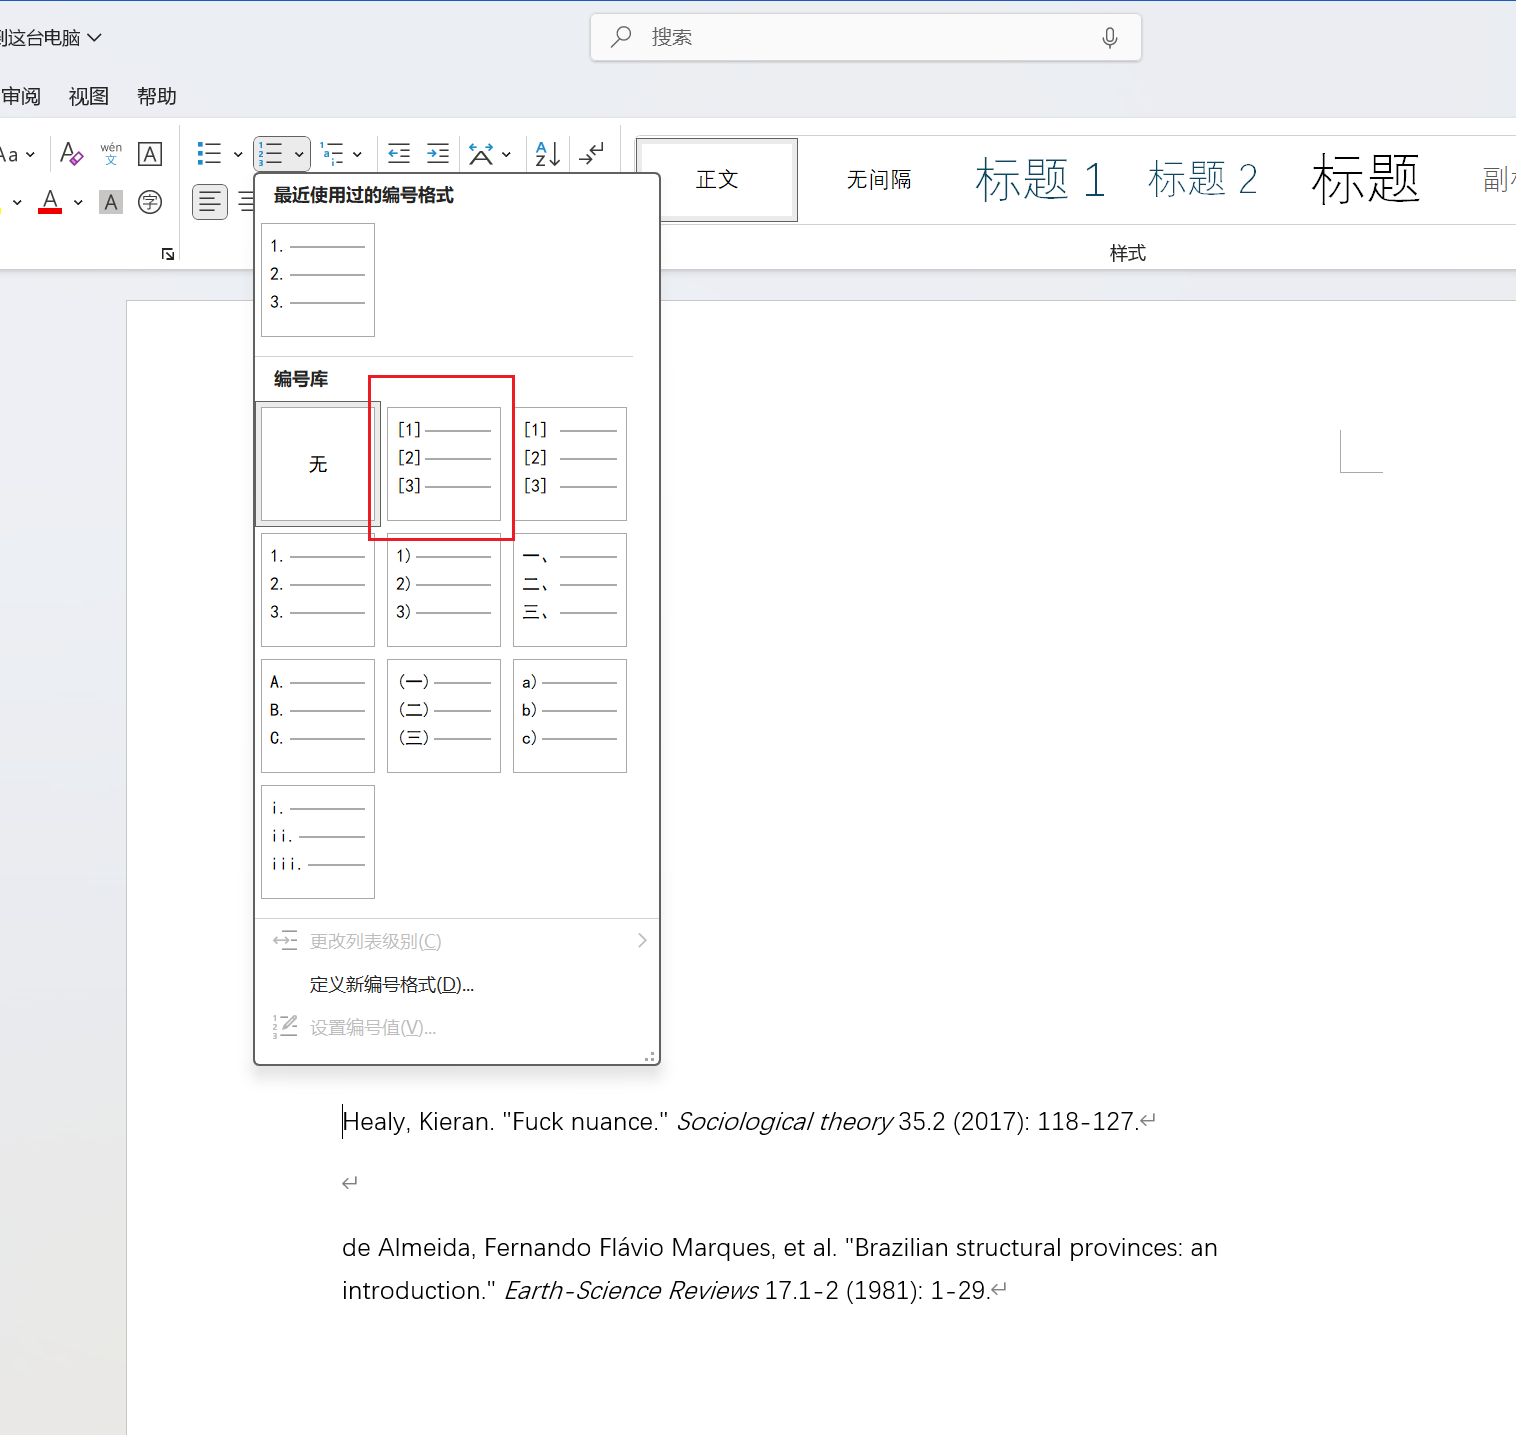Apply red font color swatch button

tap(50, 202)
